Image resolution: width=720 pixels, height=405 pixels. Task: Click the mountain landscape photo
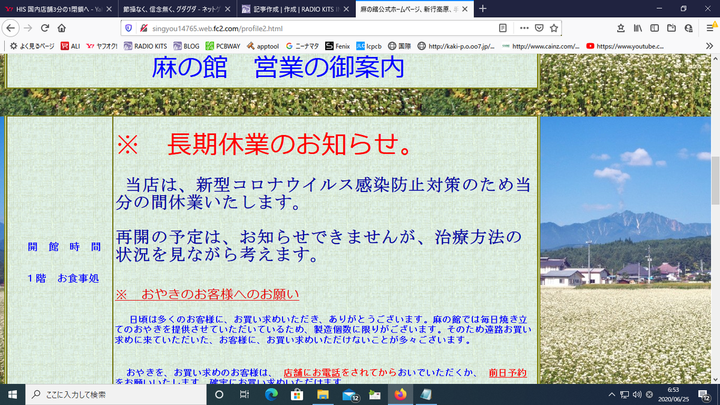pos(625,250)
